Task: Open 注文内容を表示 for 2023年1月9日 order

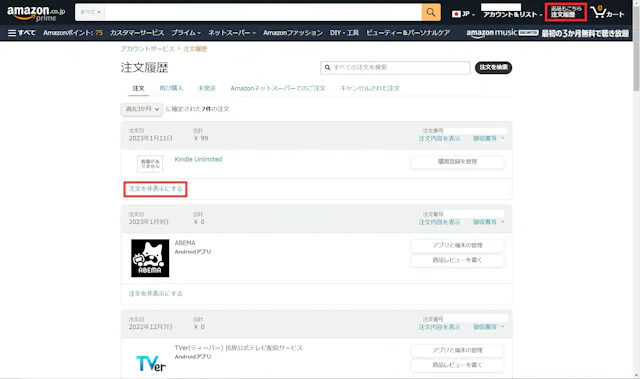Action: [439, 222]
